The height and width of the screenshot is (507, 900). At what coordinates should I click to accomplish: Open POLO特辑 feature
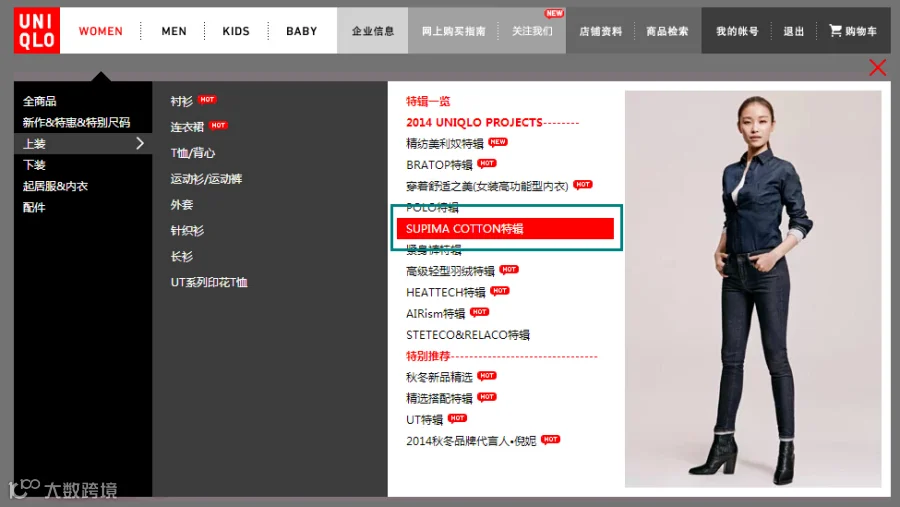[x=432, y=207]
